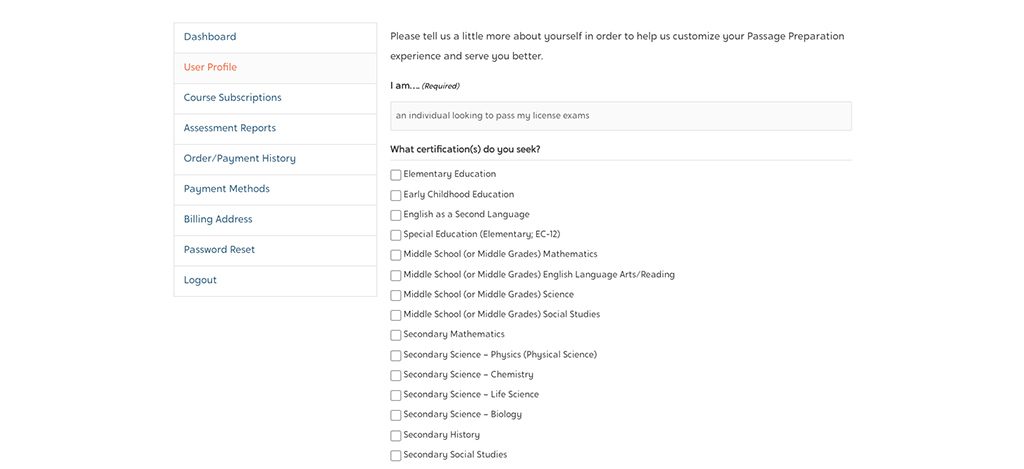The image size is (1024, 469).
Task: Select User Profile in the sidebar
Action: click(x=275, y=68)
